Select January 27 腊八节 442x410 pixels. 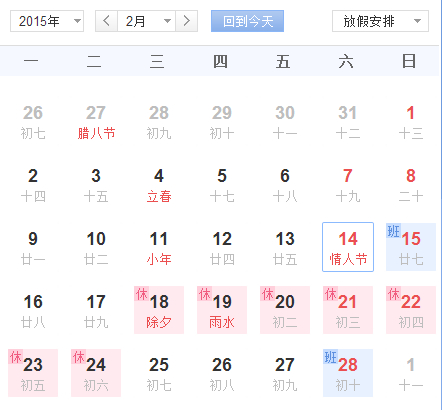tap(96, 121)
